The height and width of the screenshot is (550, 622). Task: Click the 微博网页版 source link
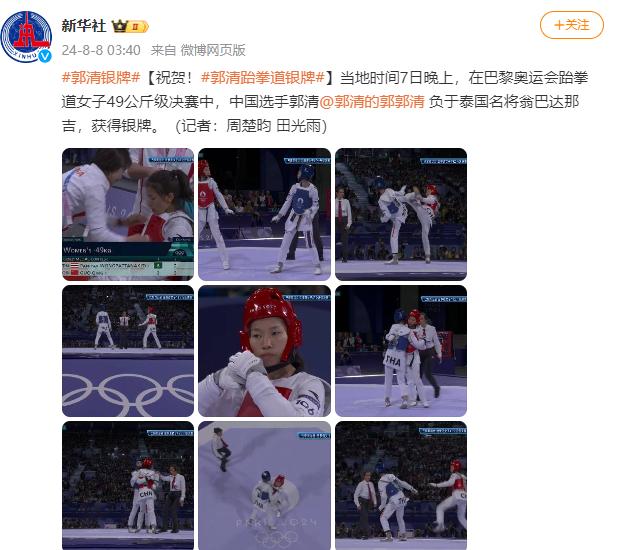click(213, 50)
